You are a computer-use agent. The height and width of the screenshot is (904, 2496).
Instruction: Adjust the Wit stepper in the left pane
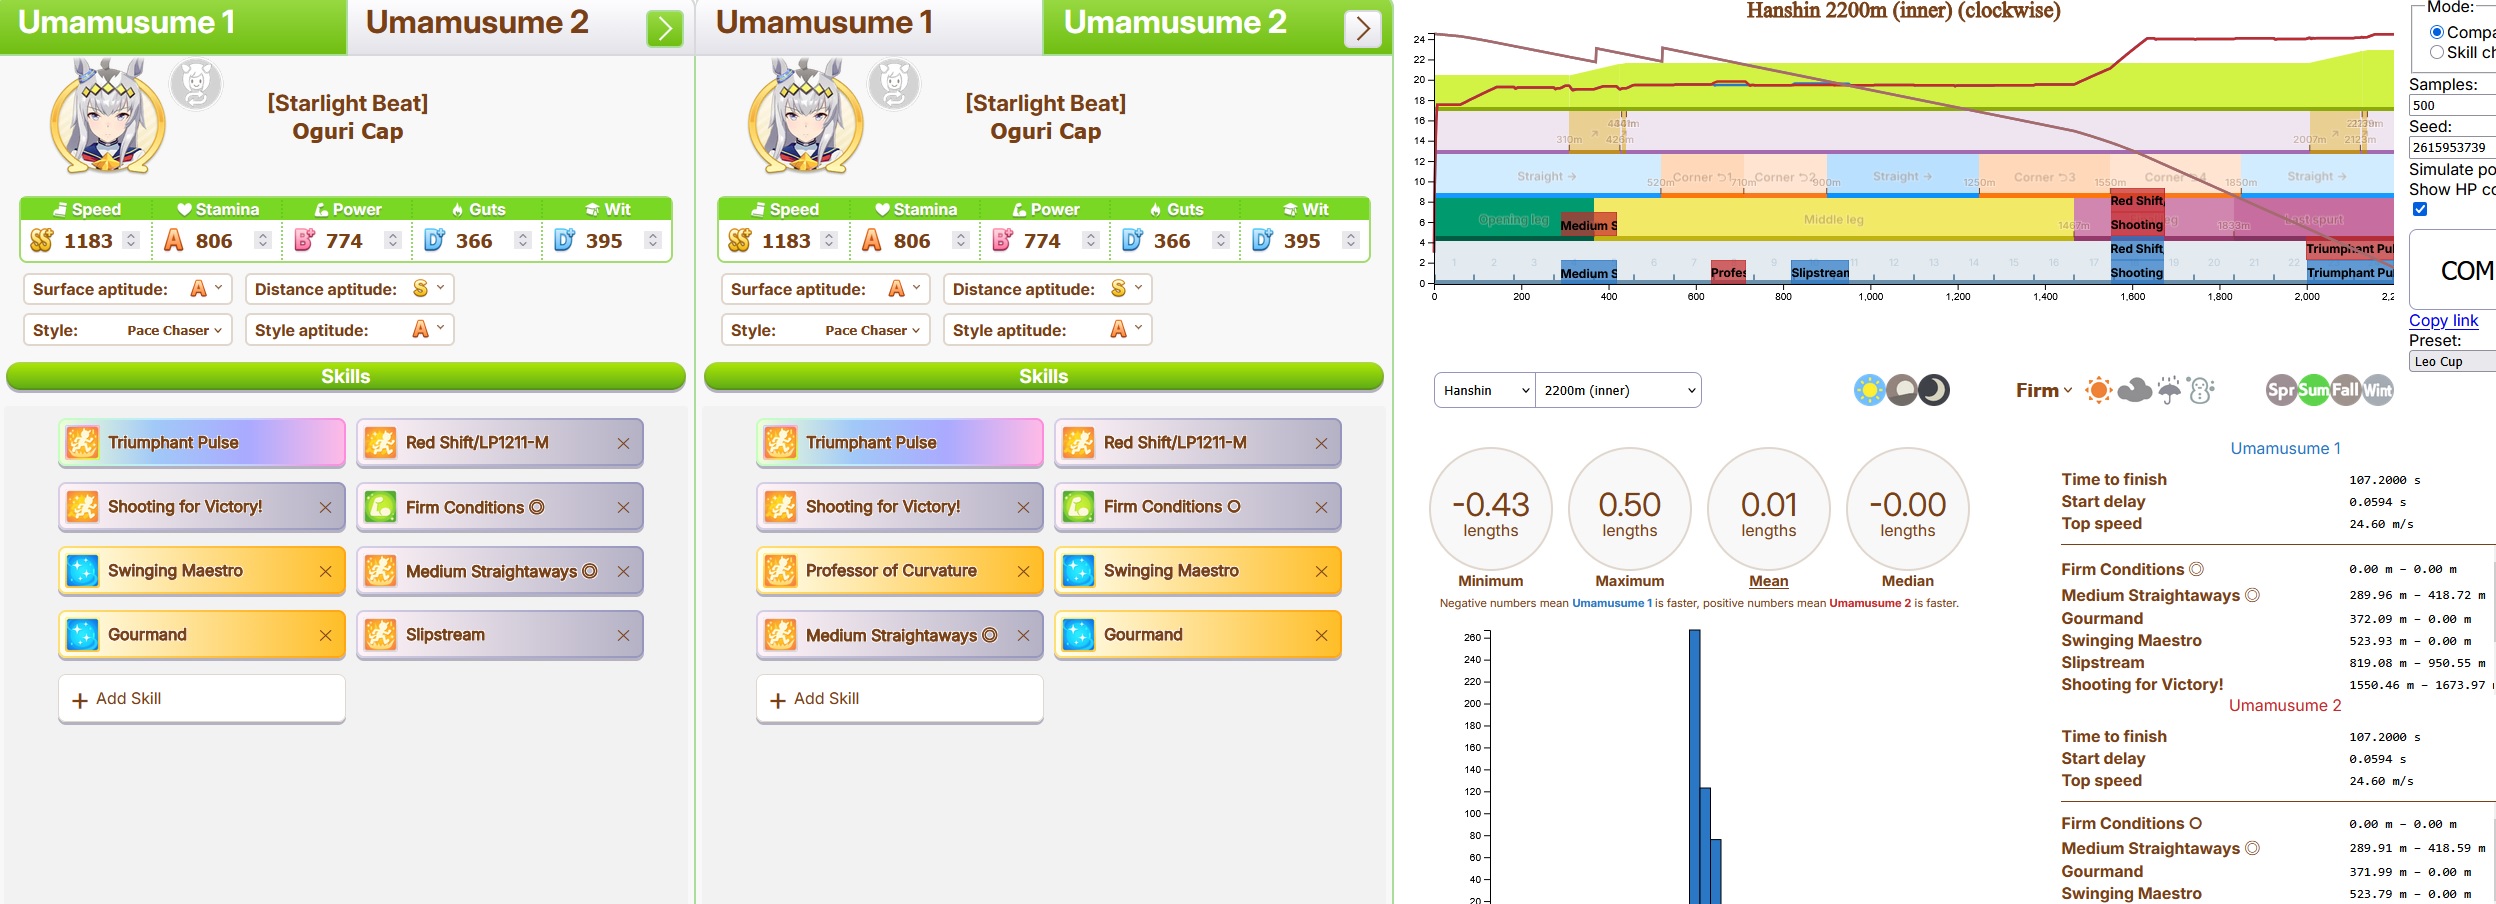[x=652, y=241]
